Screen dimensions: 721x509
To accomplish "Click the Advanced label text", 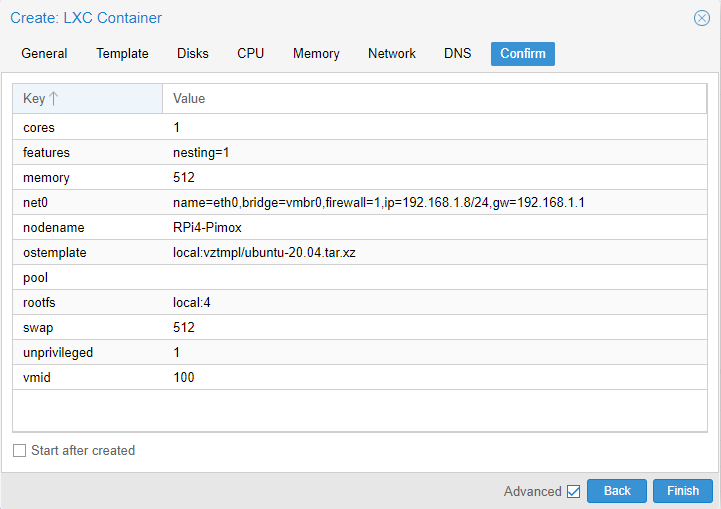I will tap(532, 491).
